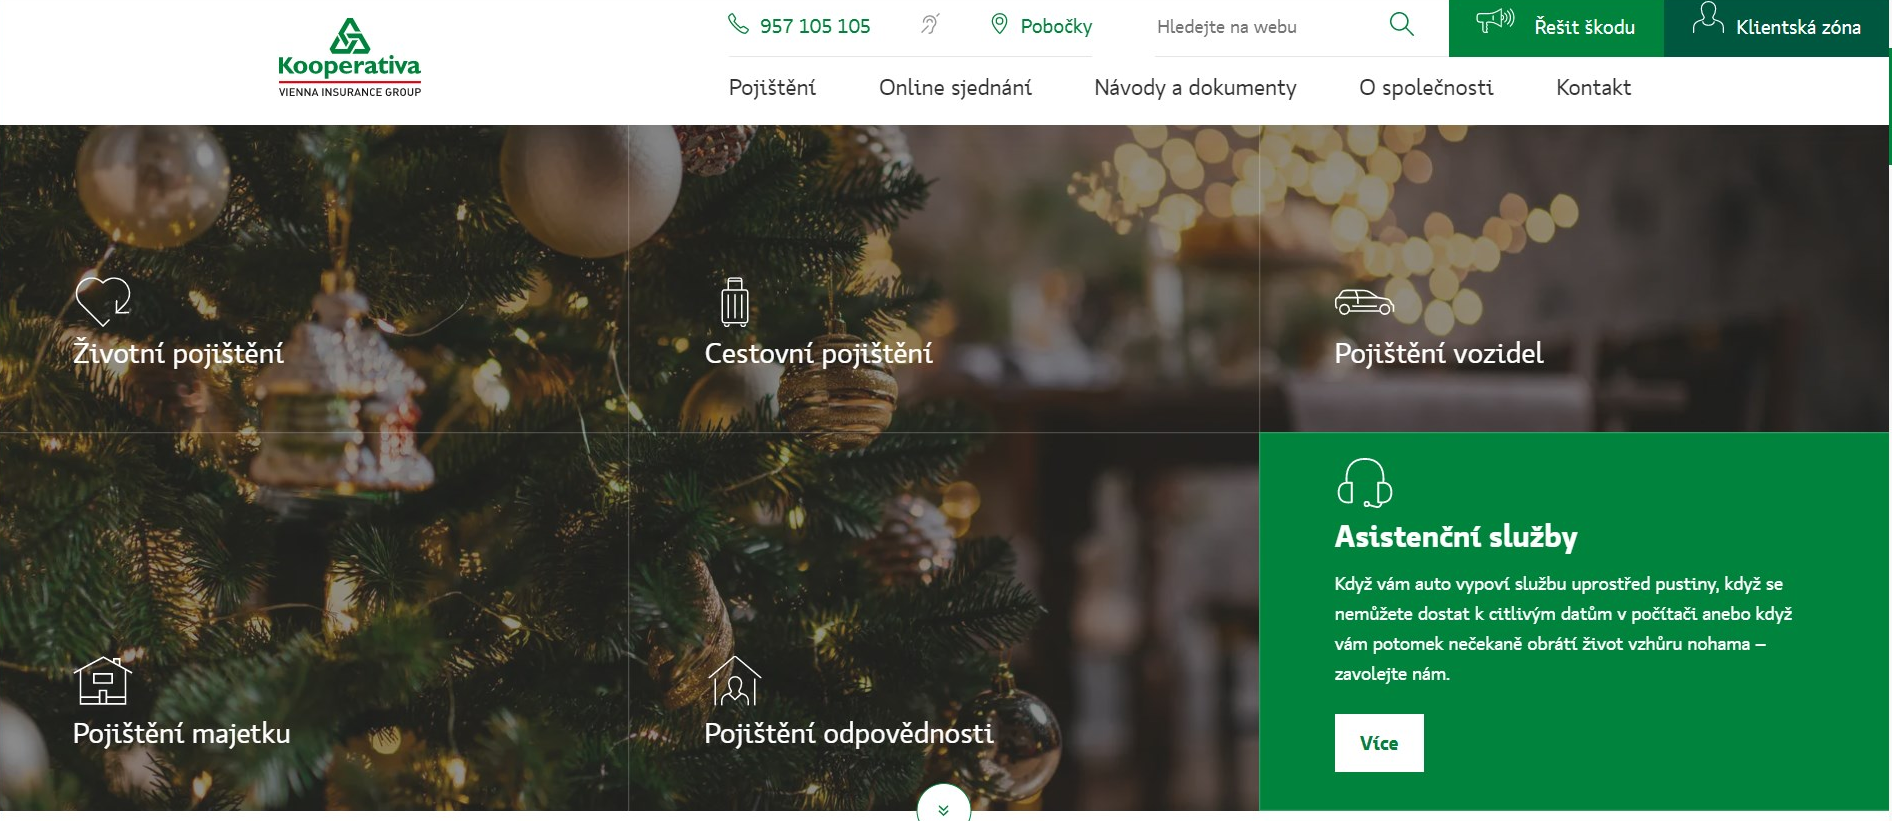Expand page with the double-chevron down button
Viewport: 1892px width, 821px height.
coord(943,806)
